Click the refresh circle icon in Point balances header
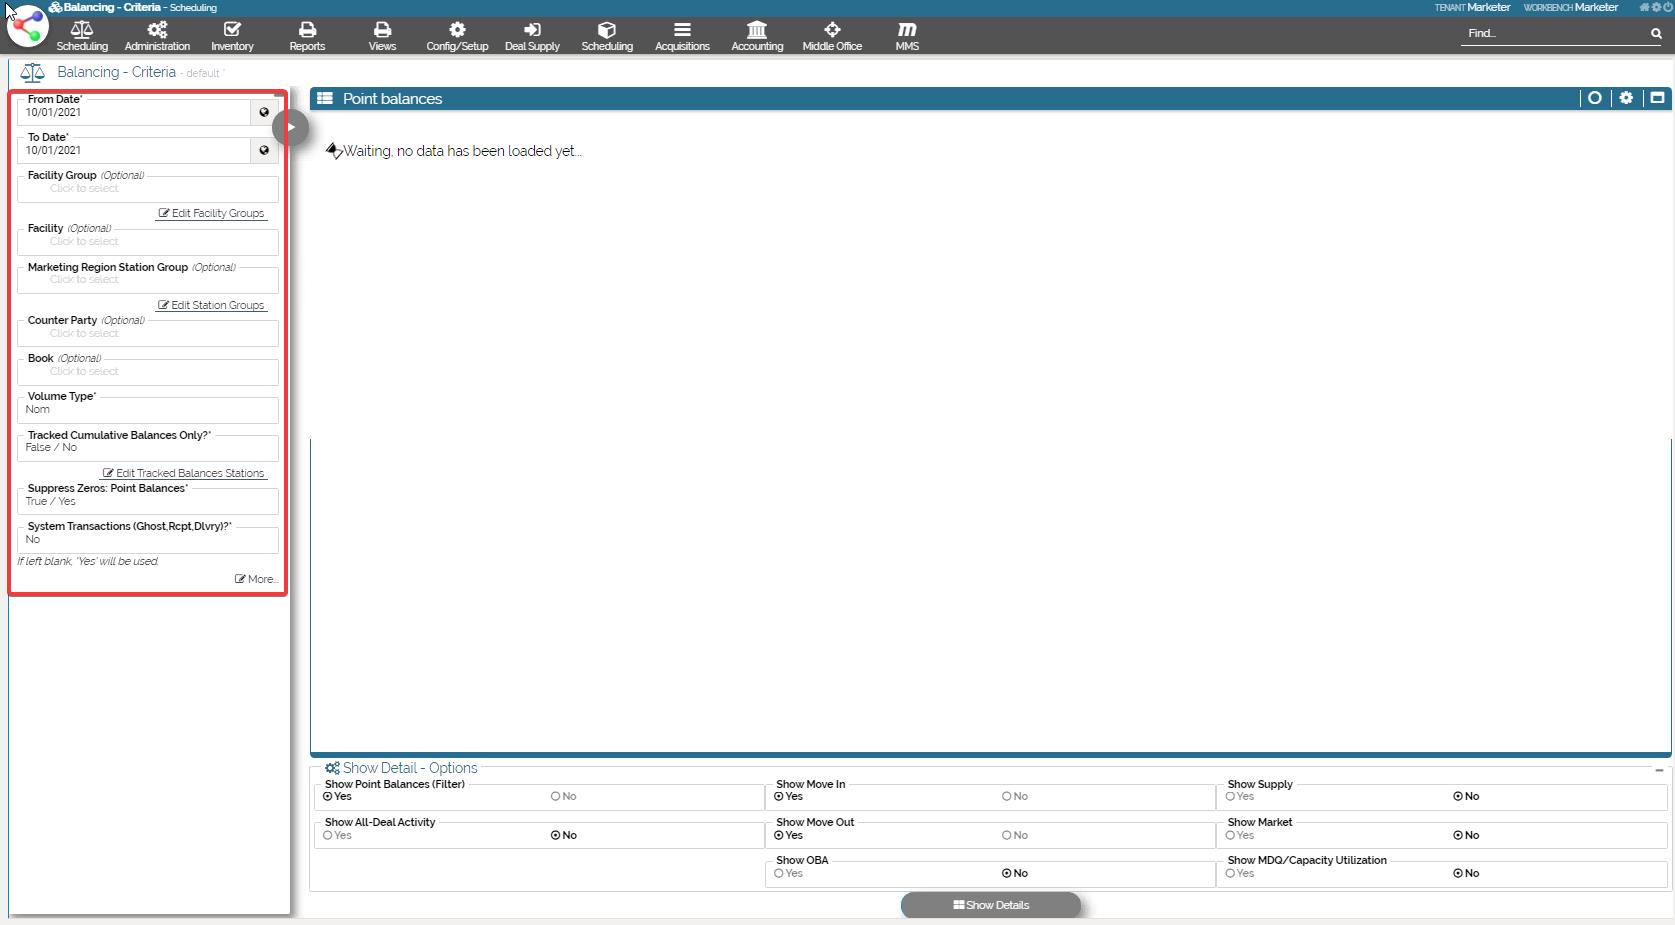The height and width of the screenshot is (925, 1675). point(1595,98)
